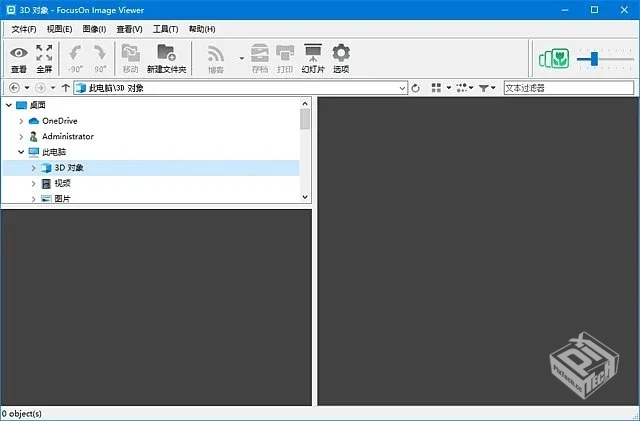Click the address bar path 此电脑\3D 对象
The height and width of the screenshot is (421, 640).
[x=116, y=88]
